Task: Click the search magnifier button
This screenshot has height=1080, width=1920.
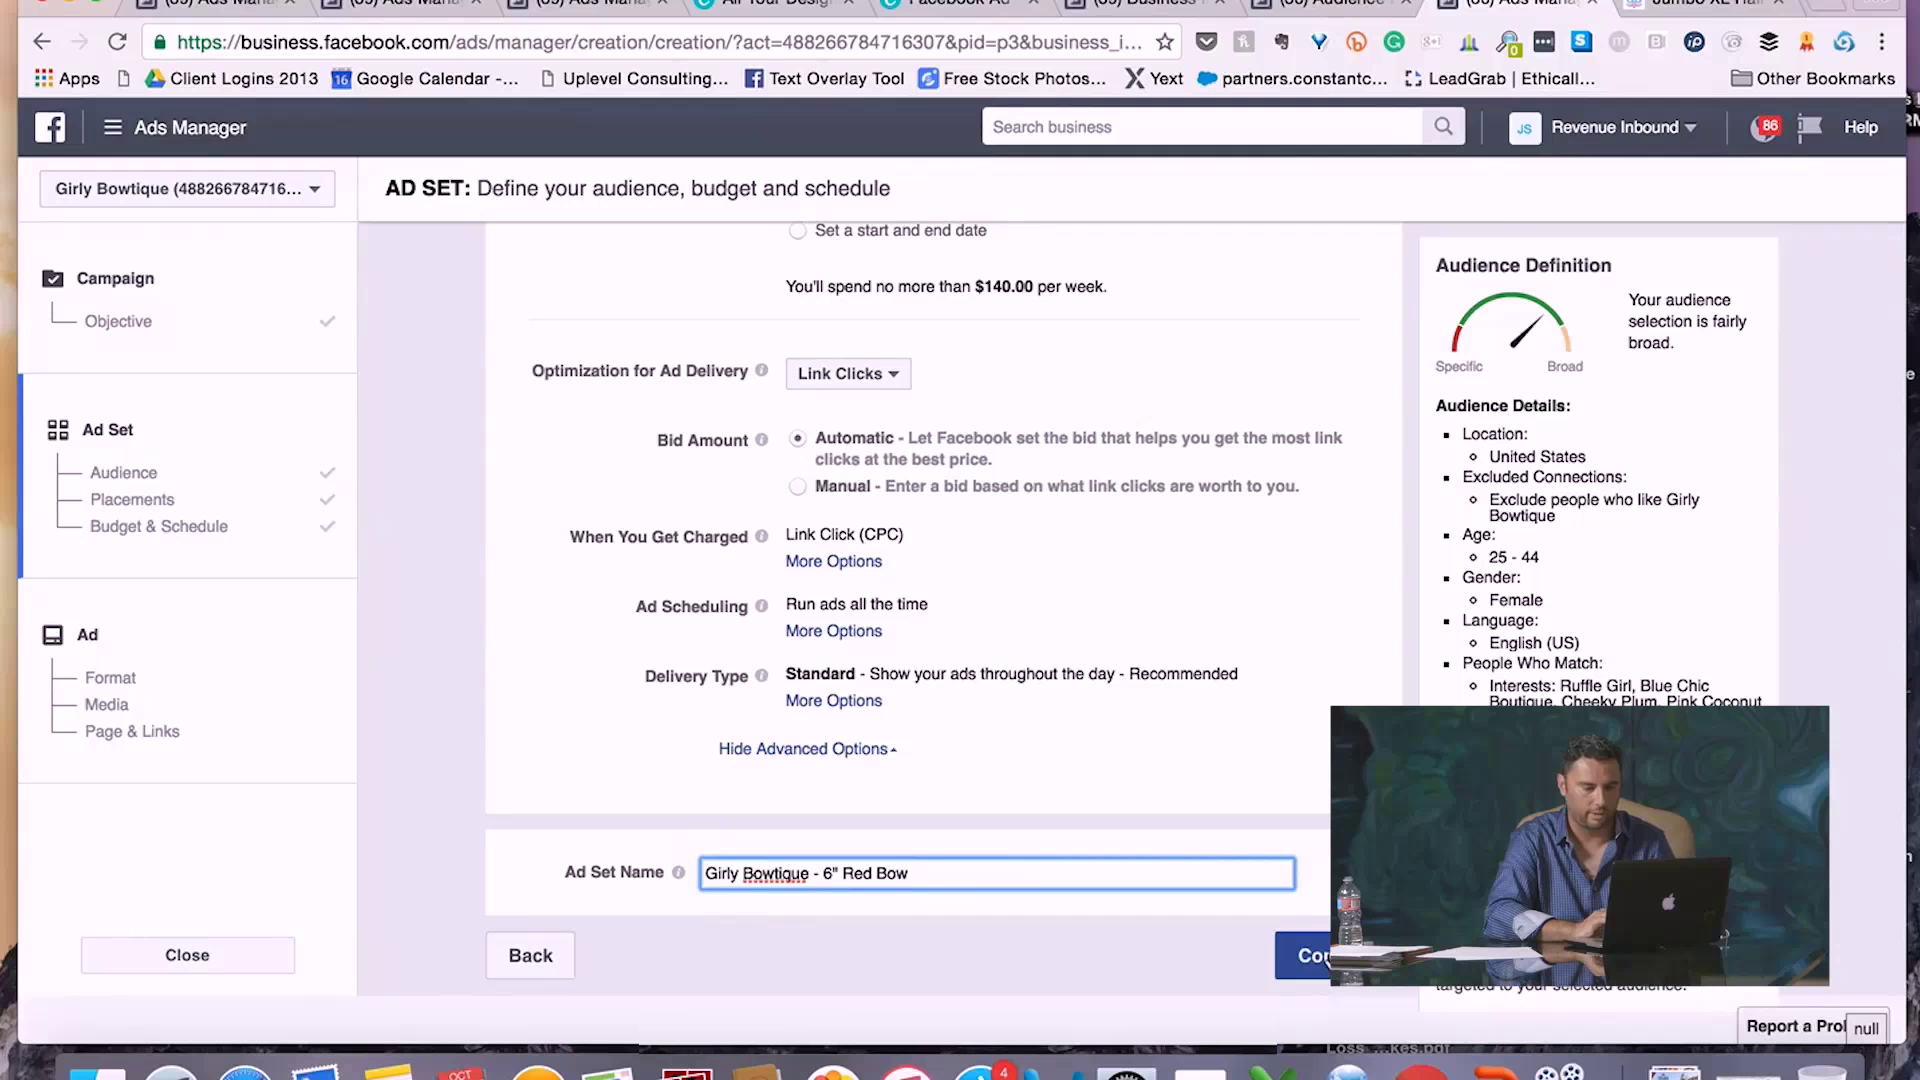Action: click(1443, 126)
